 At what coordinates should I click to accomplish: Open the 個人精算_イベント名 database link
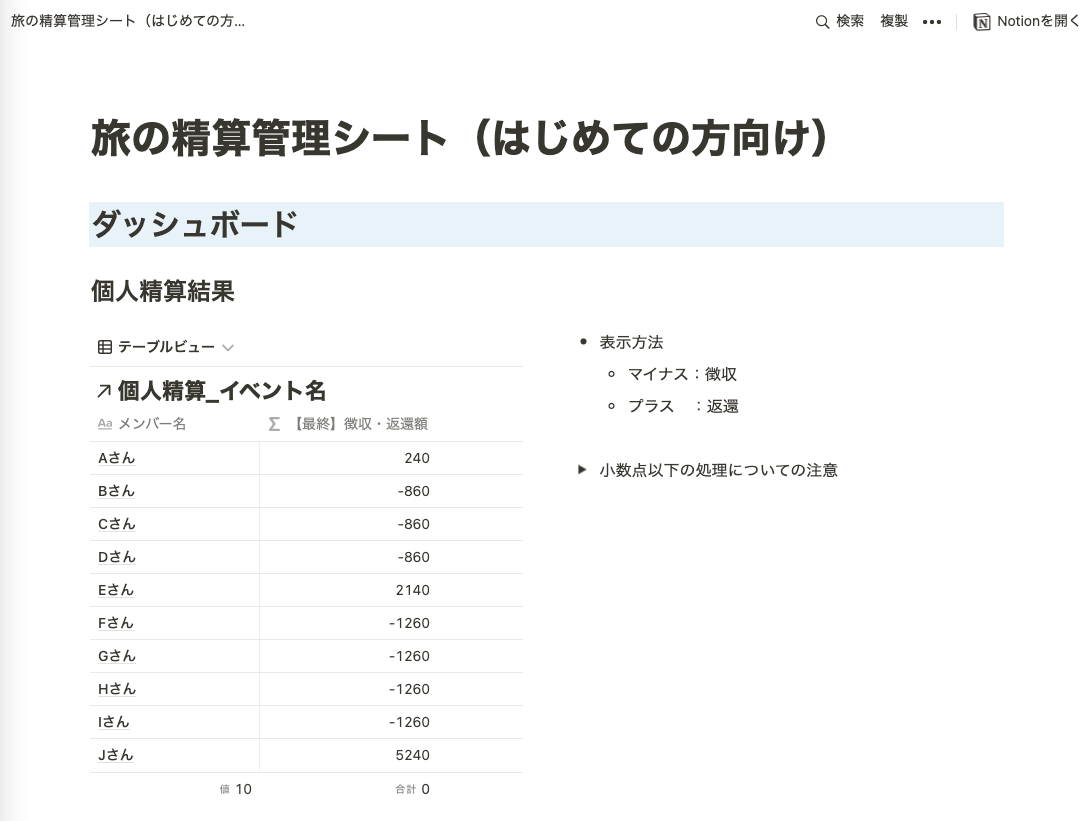click(x=221, y=391)
